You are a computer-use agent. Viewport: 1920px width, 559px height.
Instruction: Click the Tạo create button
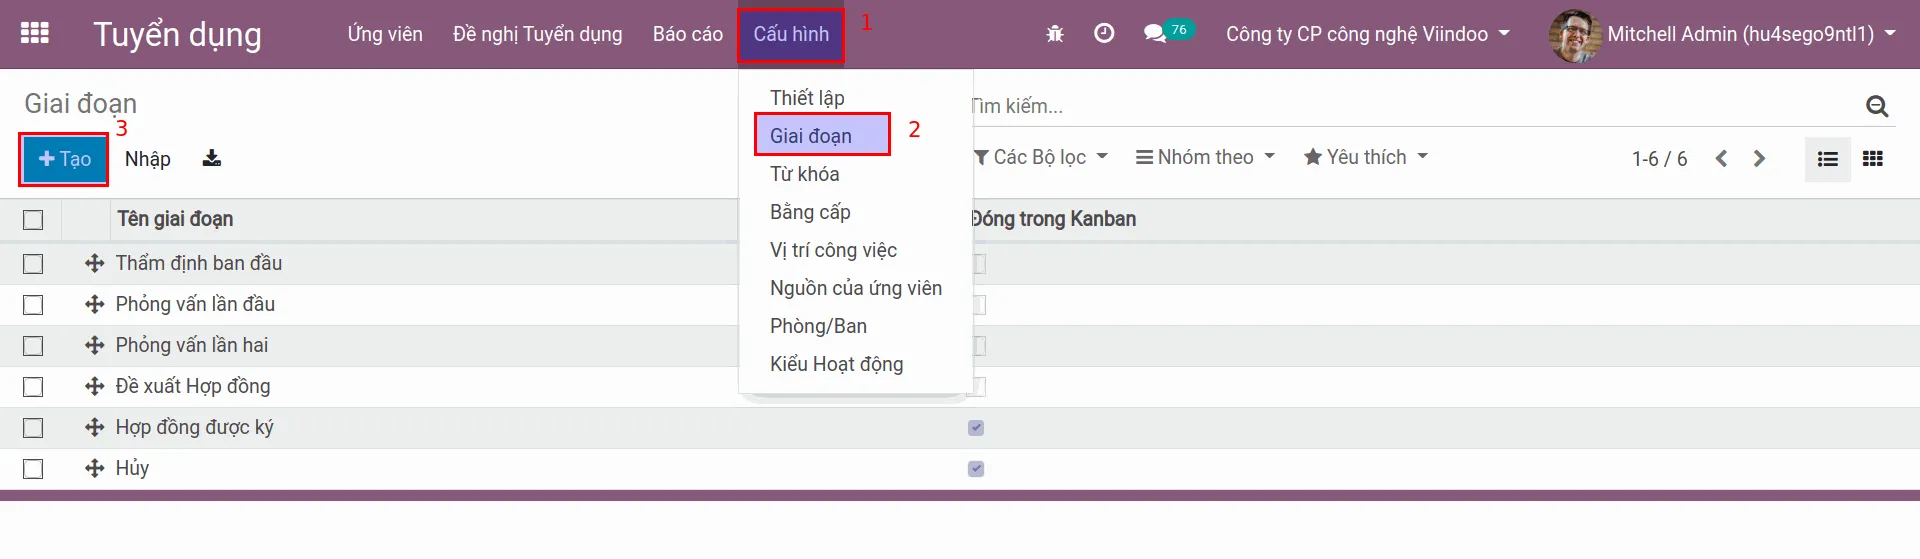[x=64, y=159]
